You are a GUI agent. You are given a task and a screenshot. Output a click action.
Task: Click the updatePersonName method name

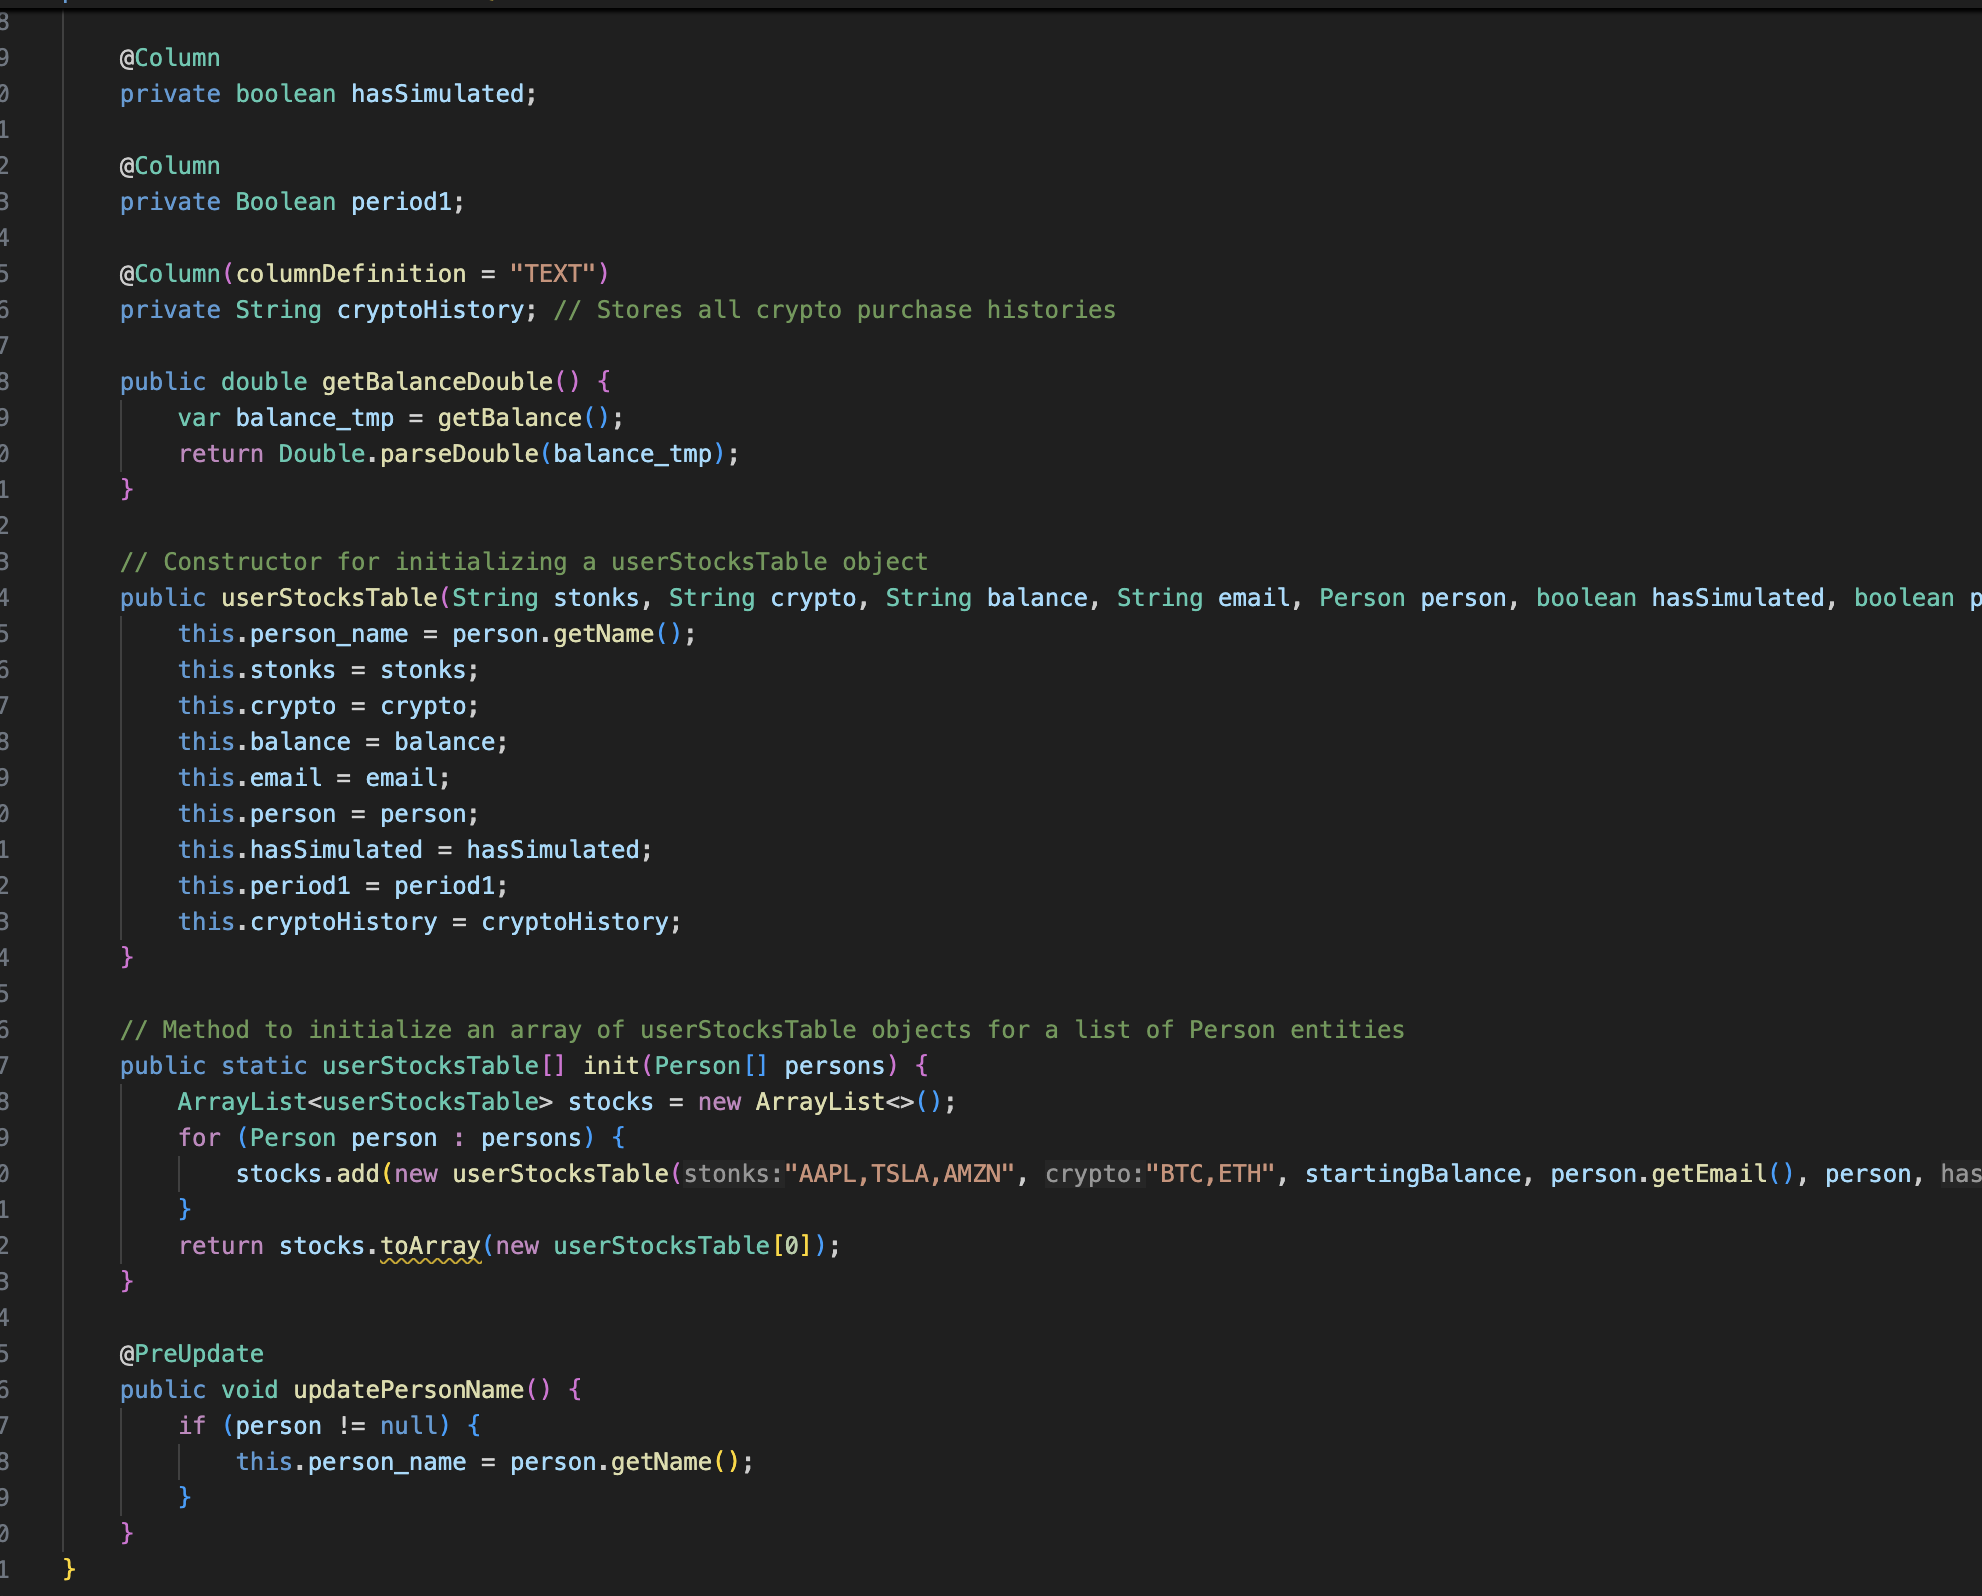click(x=408, y=1390)
